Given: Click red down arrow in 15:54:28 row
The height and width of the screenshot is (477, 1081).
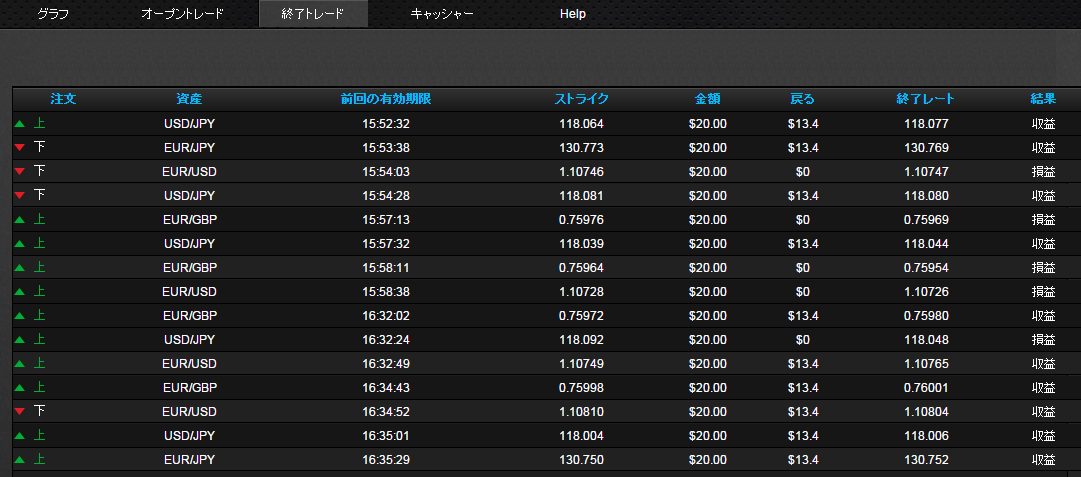Looking at the screenshot, I should click(20, 196).
